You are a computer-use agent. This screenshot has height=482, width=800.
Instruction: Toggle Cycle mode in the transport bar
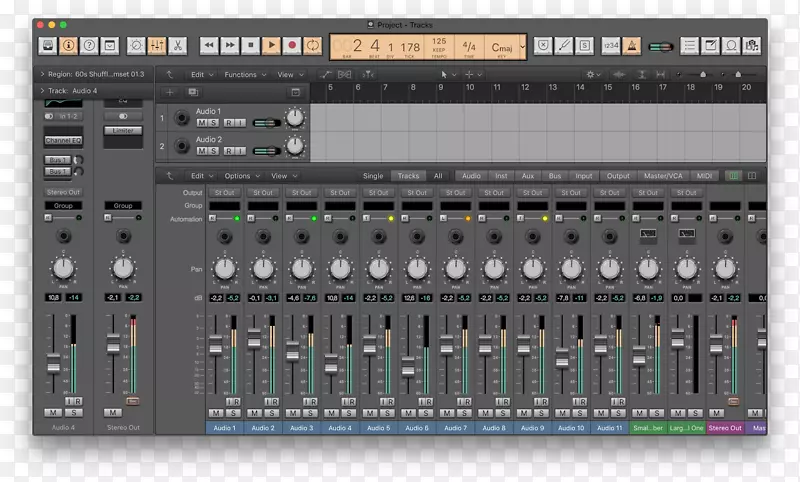313,45
